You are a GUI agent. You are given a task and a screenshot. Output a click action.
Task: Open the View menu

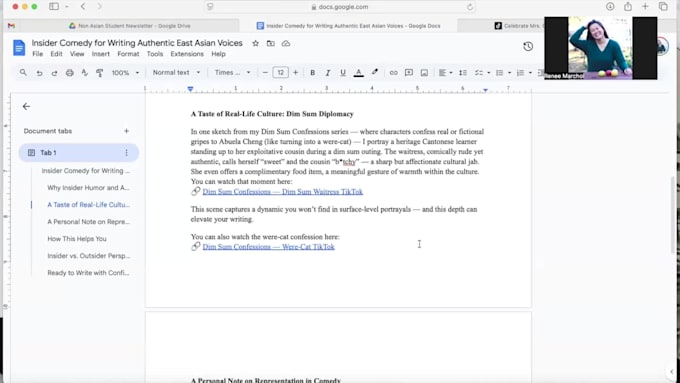pyautogui.click(x=77, y=54)
